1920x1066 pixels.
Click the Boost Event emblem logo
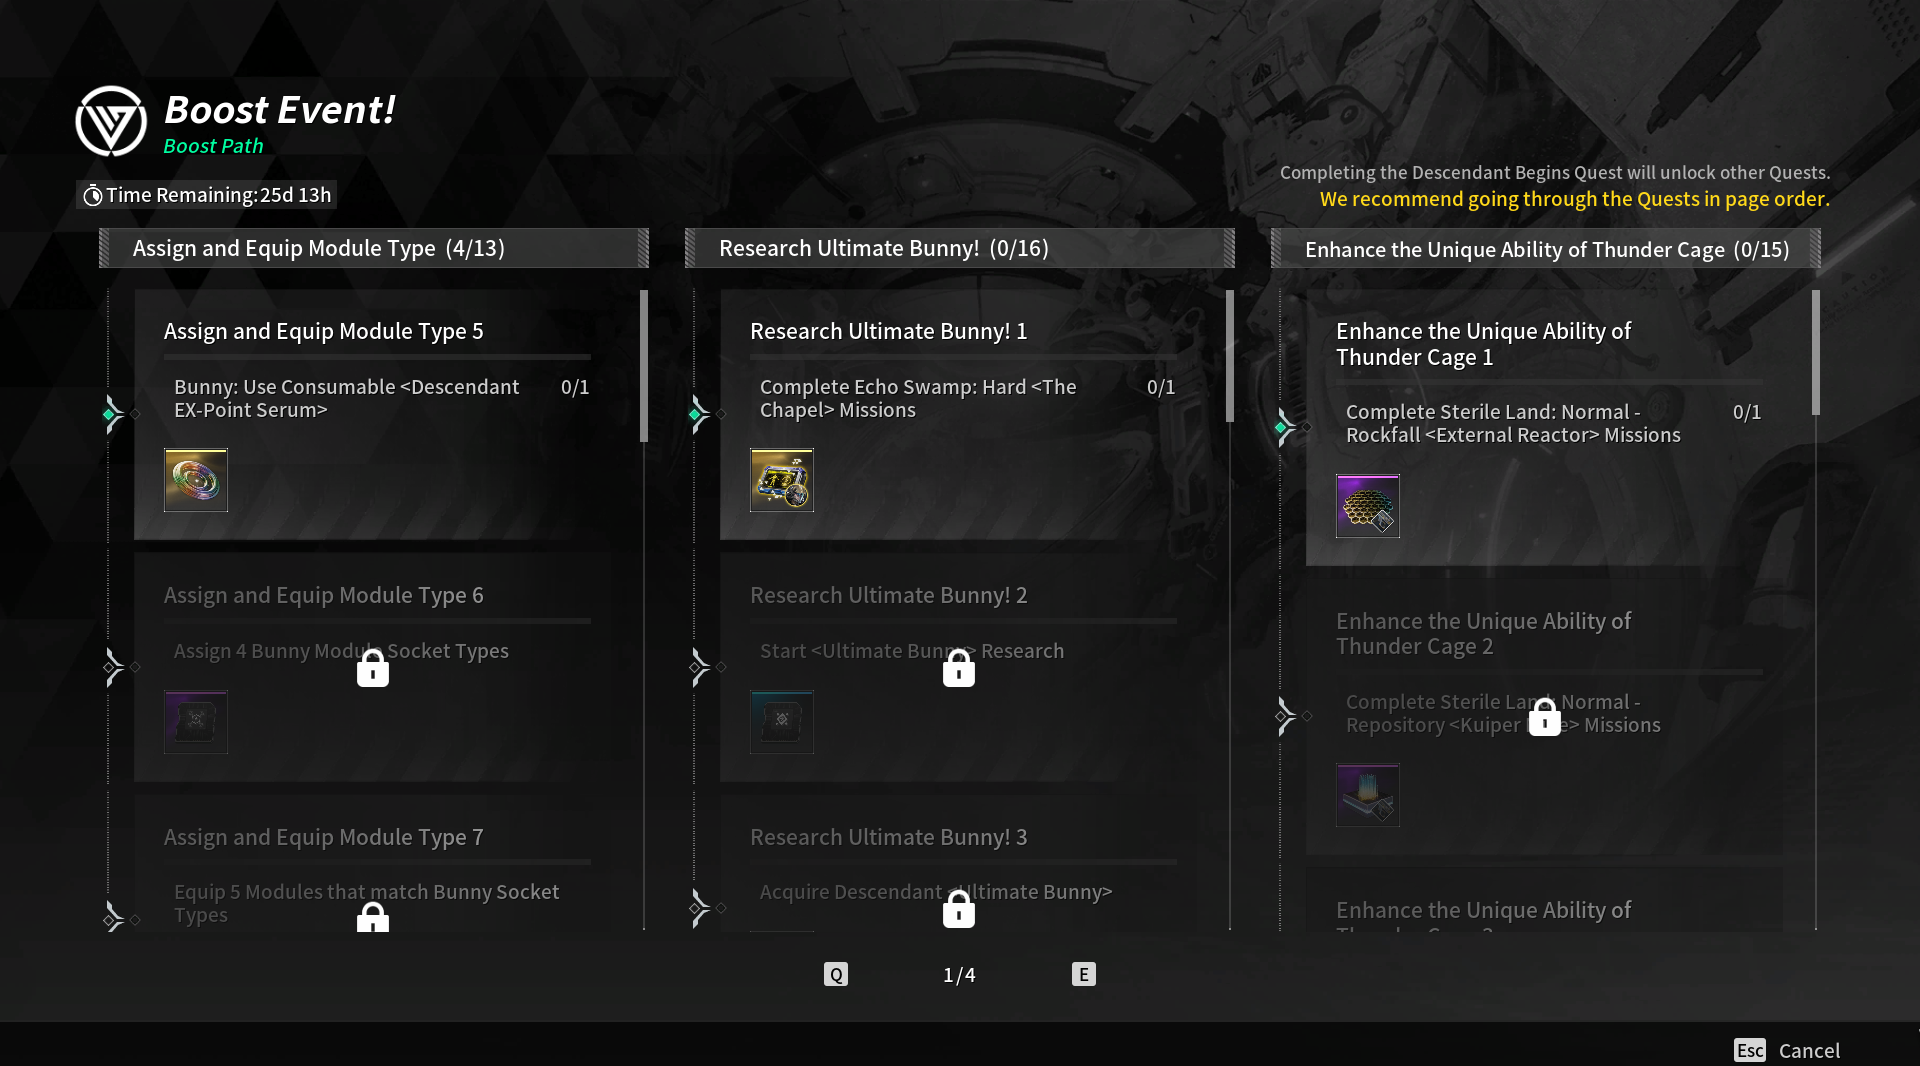[111, 121]
